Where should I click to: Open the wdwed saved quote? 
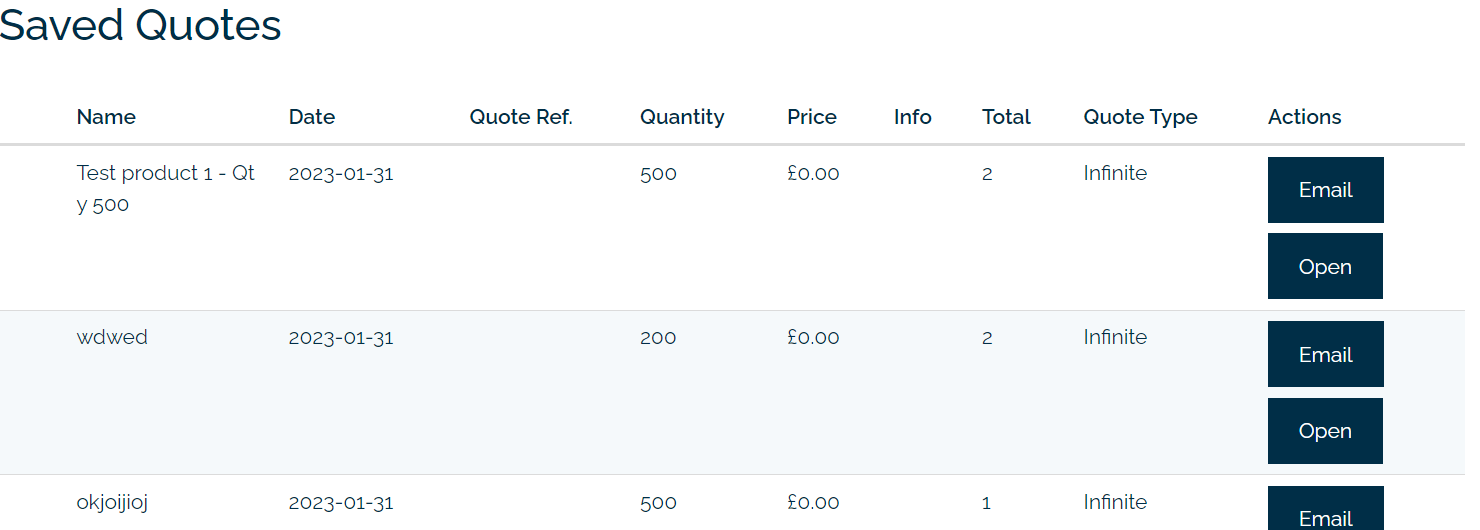point(1325,431)
